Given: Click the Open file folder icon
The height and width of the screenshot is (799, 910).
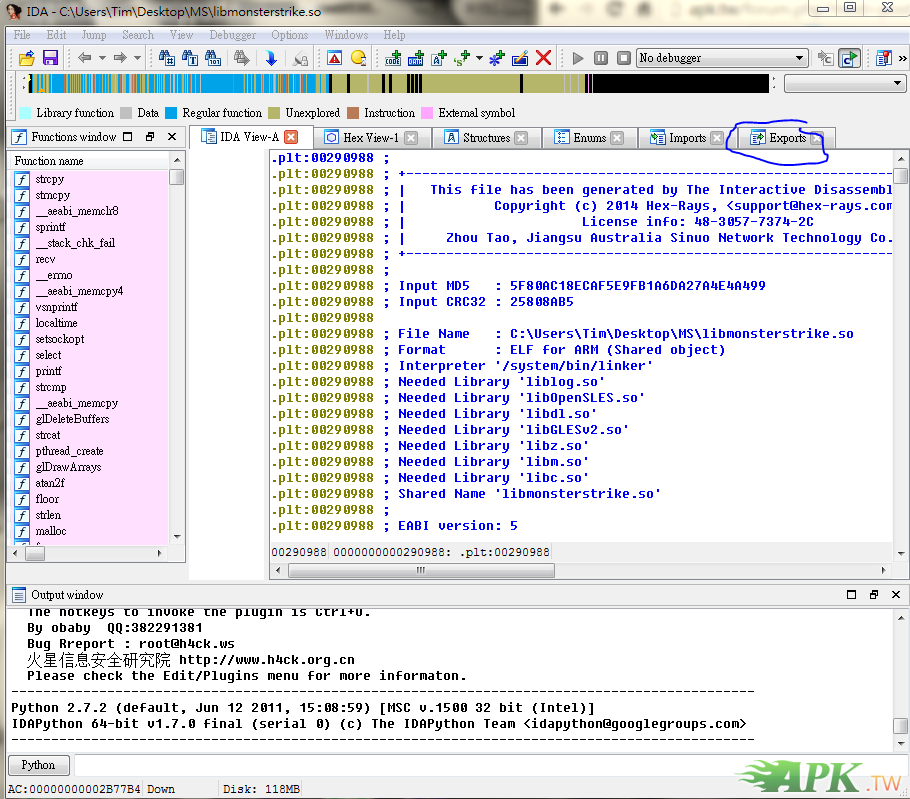Looking at the screenshot, I should [26, 58].
